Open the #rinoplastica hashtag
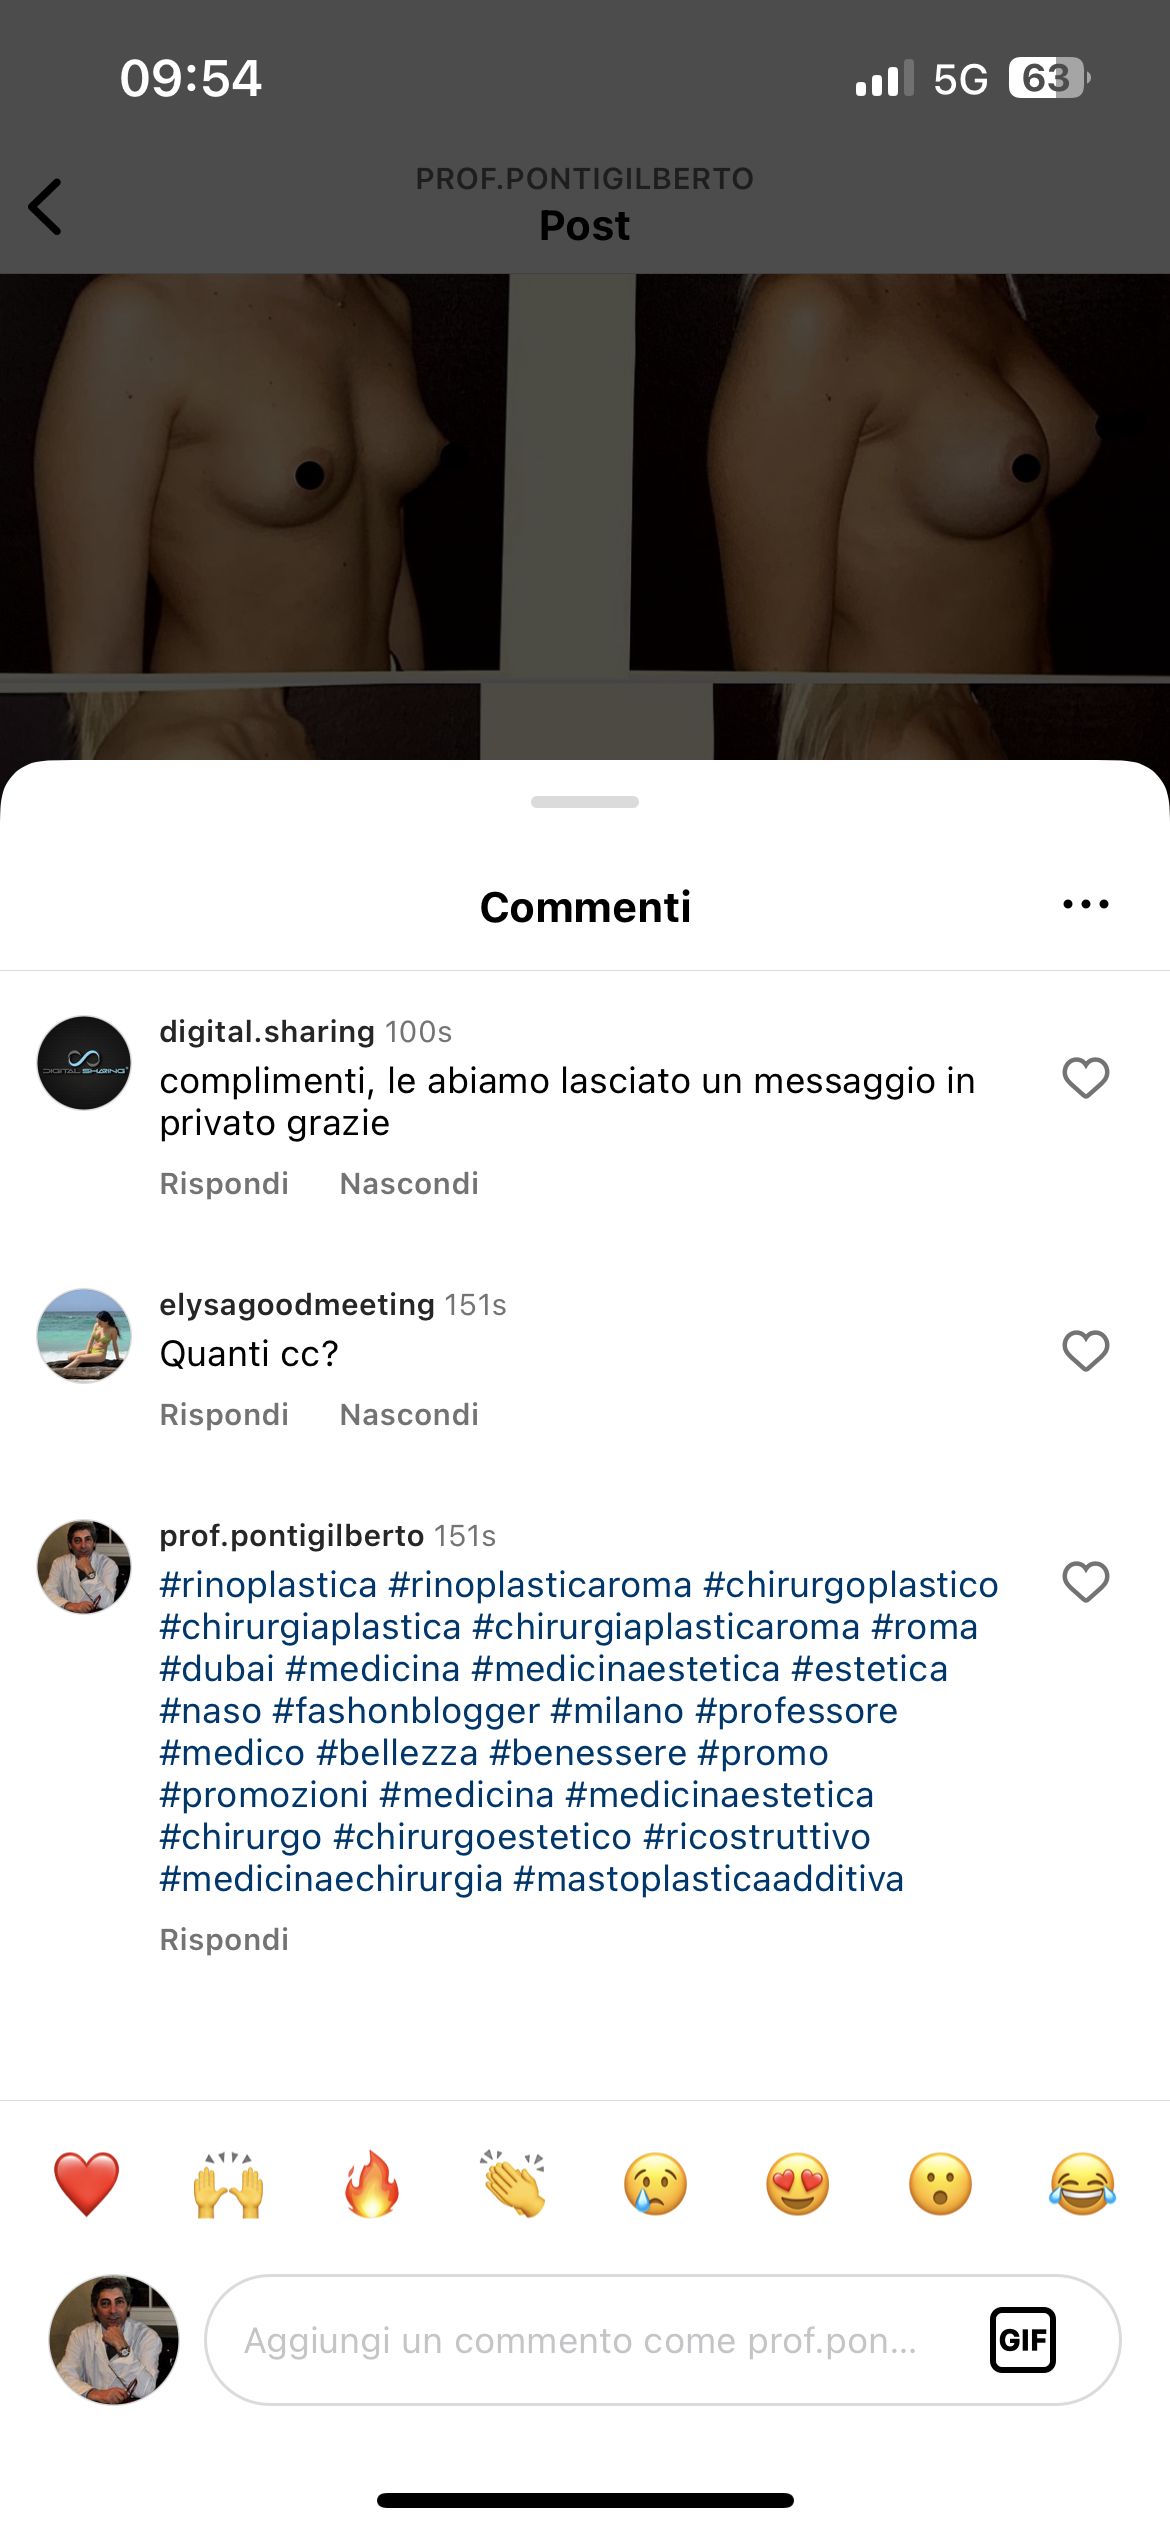Viewport: 1170px width, 2532px height. [x=268, y=1585]
